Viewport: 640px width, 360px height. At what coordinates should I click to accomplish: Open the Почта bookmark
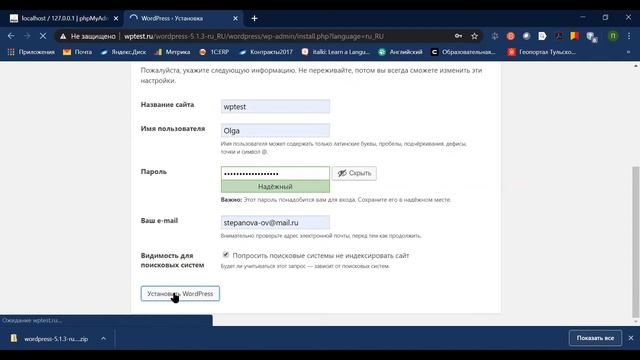coord(78,52)
